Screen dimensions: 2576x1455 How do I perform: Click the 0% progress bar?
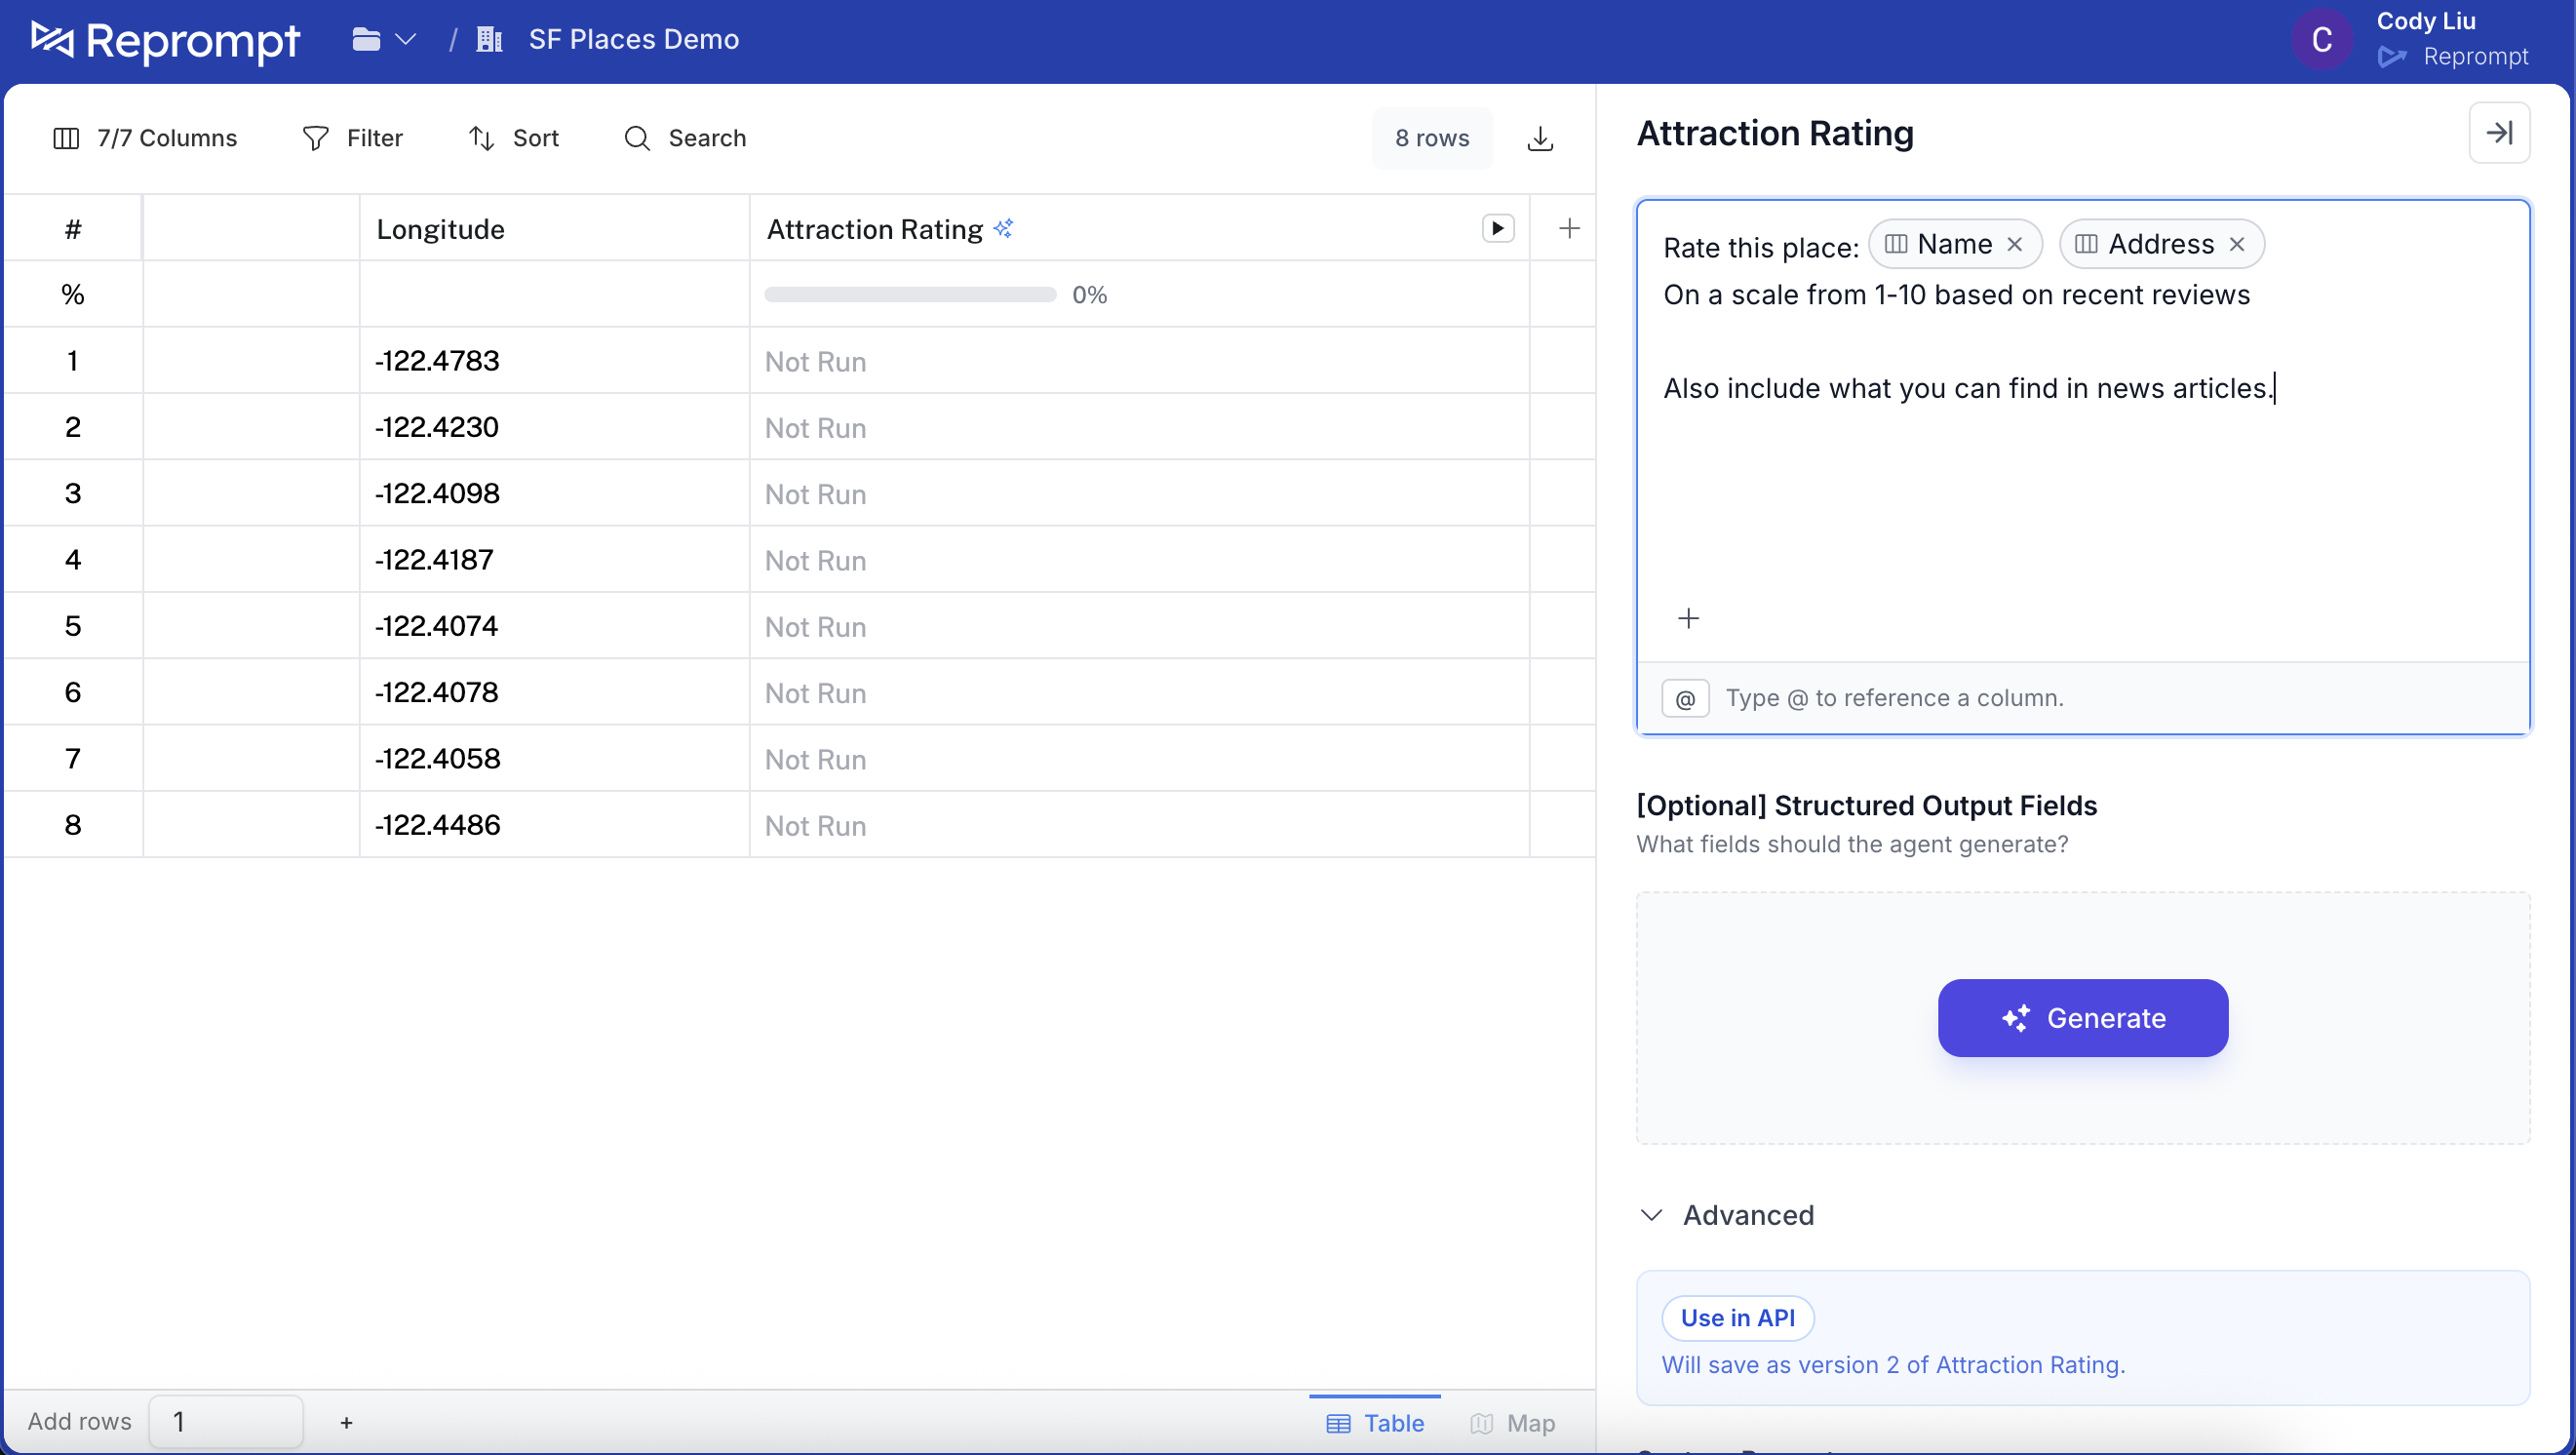click(x=909, y=293)
